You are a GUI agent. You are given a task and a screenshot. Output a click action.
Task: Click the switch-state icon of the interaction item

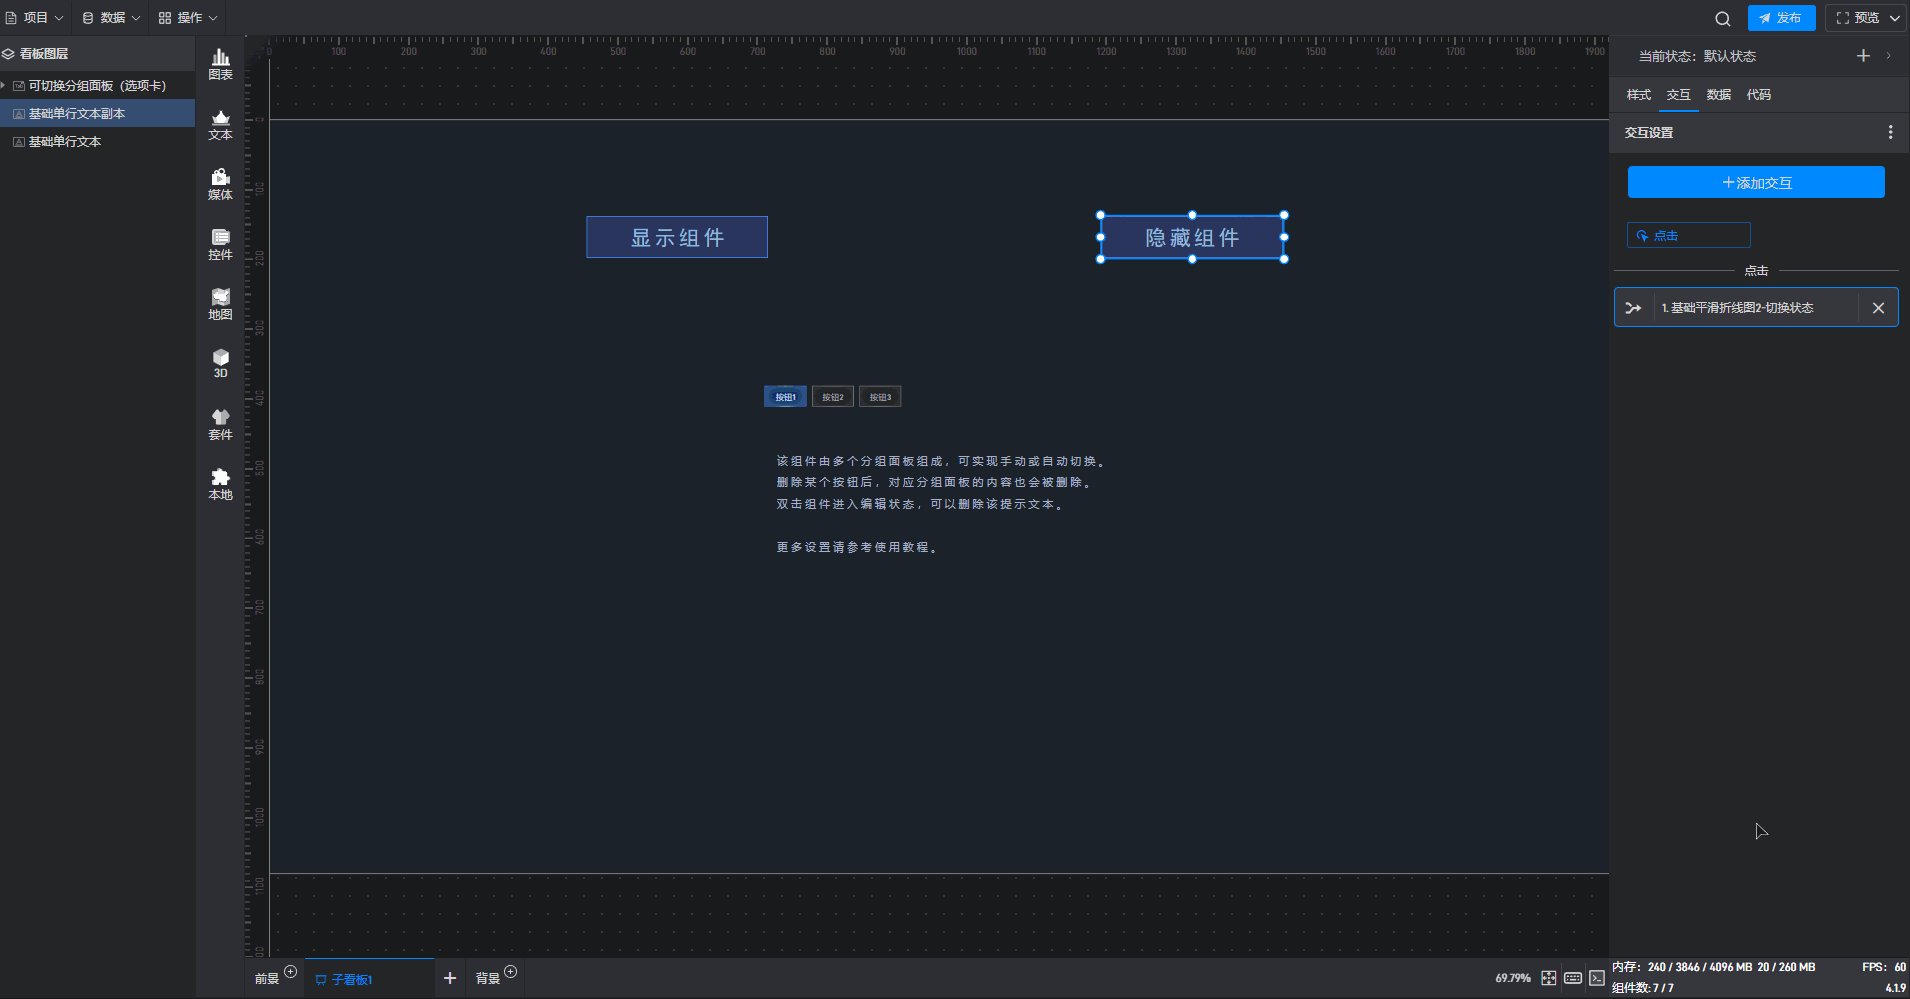(1633, 308)
